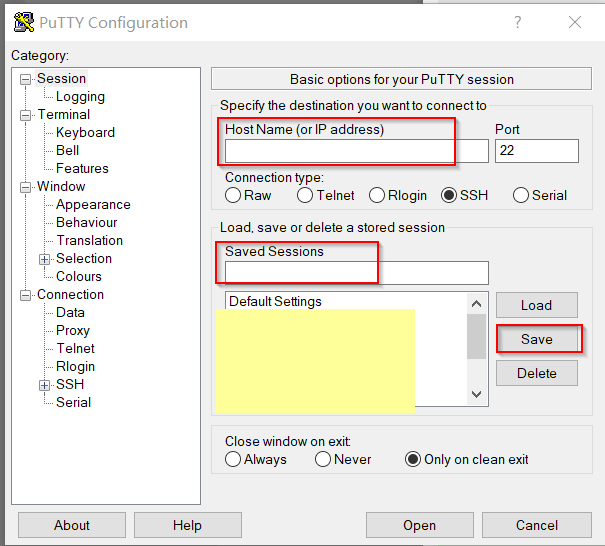Select the Session category
Screen dimensions: 605x546
pyautogui.click(x=61, y=78)
